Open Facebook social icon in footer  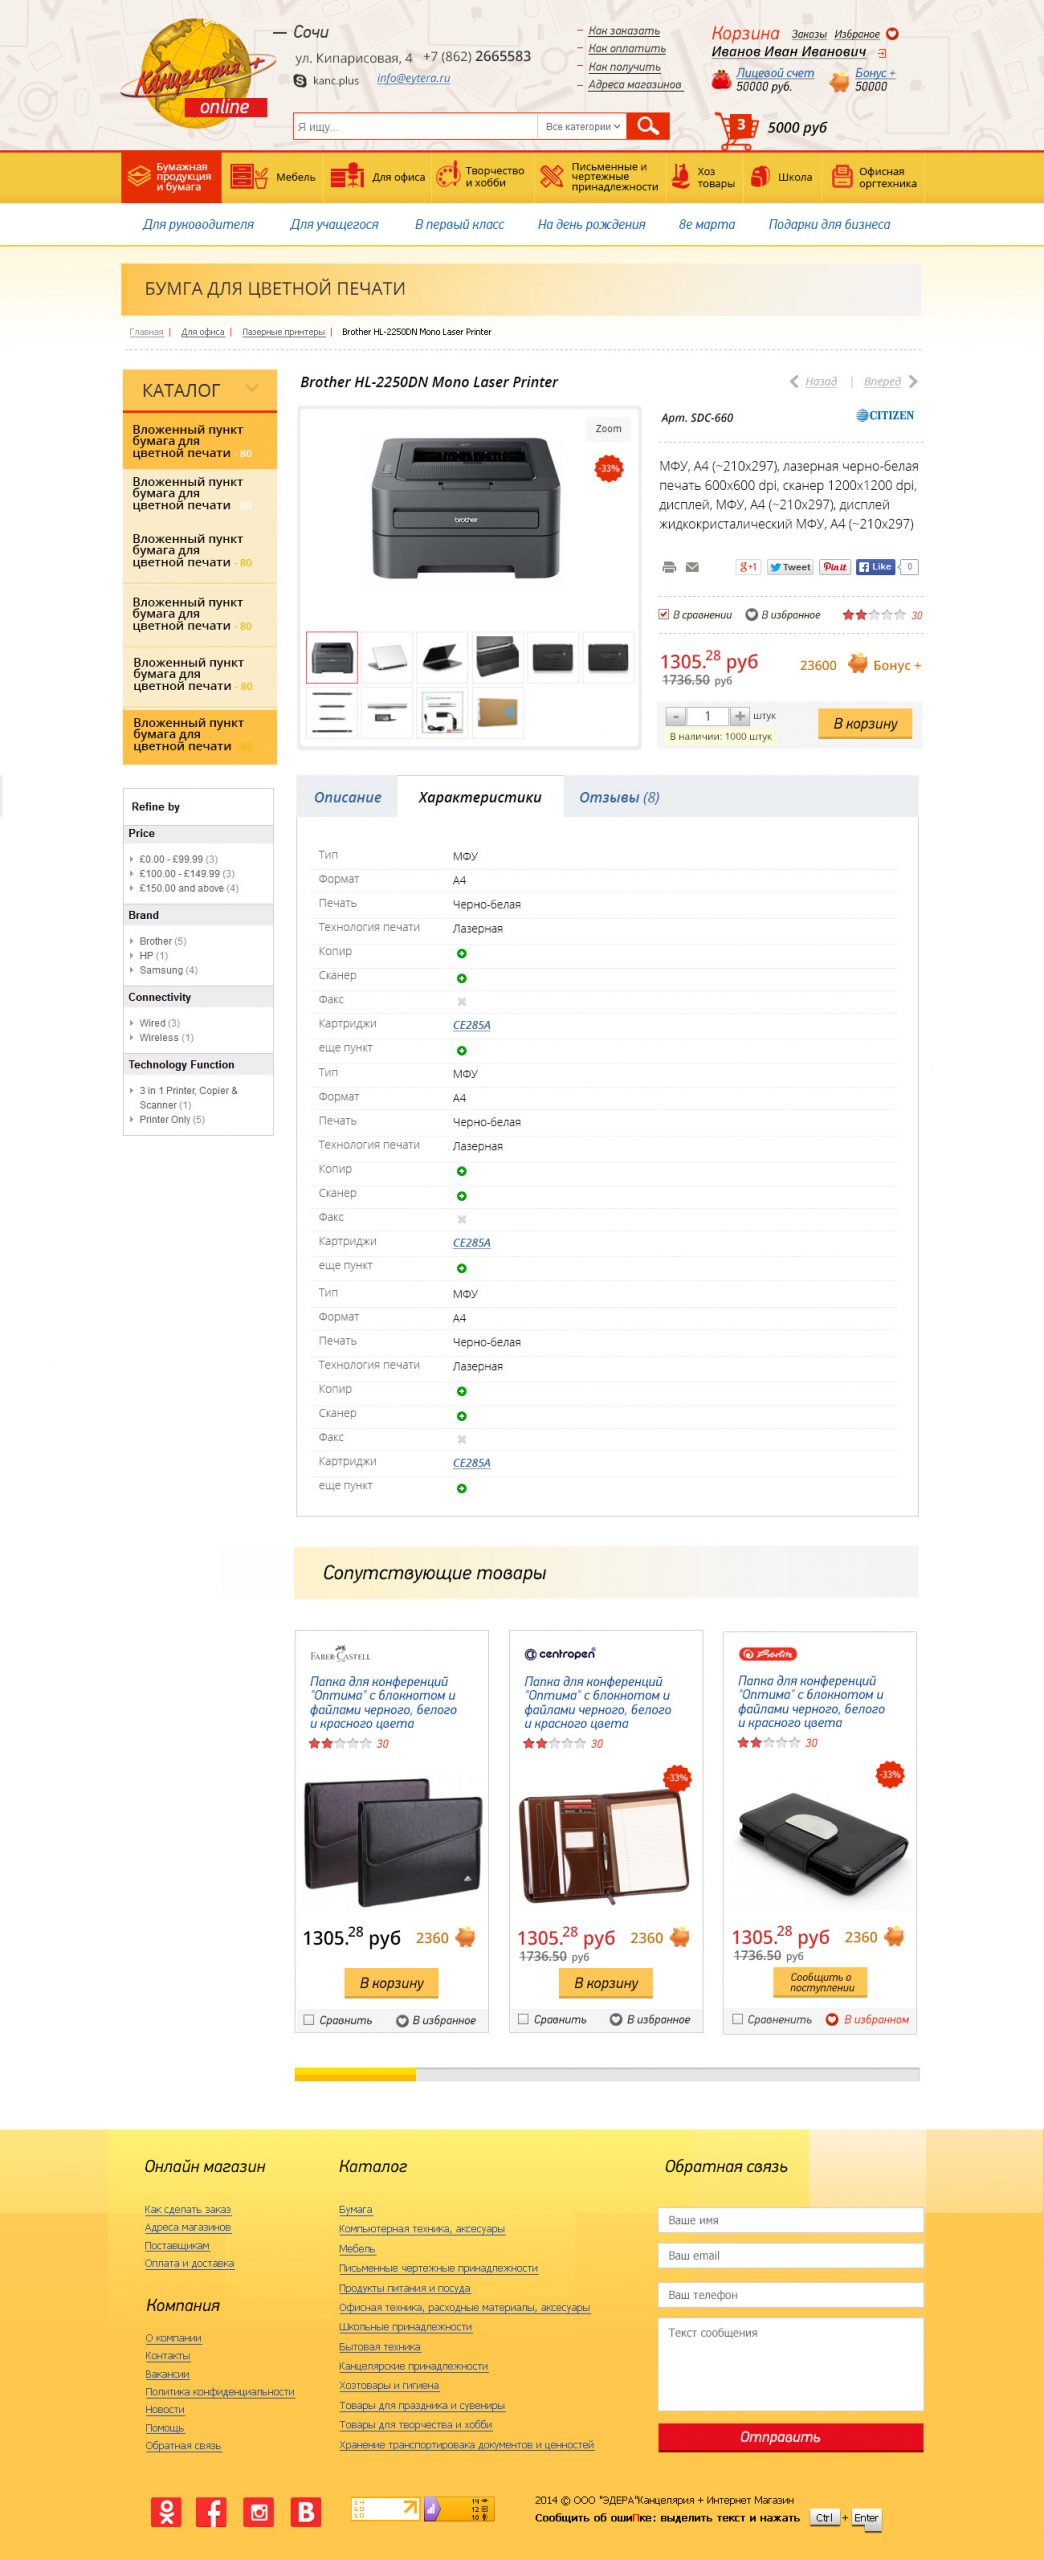pos(211,2512)
